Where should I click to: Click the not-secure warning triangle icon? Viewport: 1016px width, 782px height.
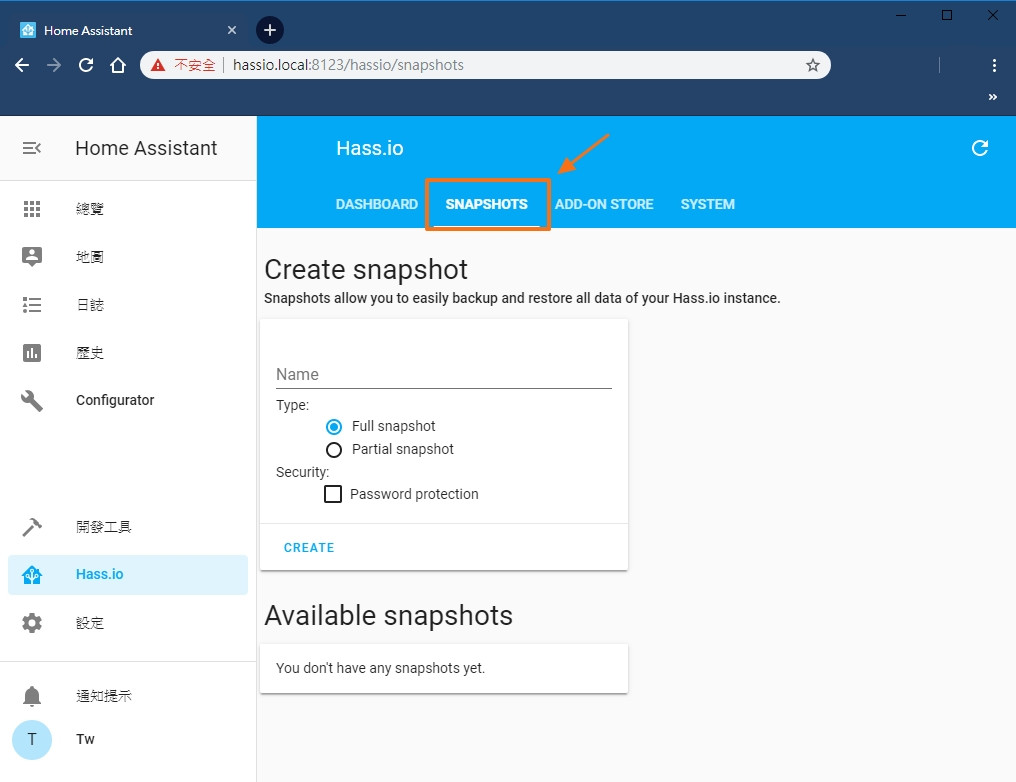[158, 65]
